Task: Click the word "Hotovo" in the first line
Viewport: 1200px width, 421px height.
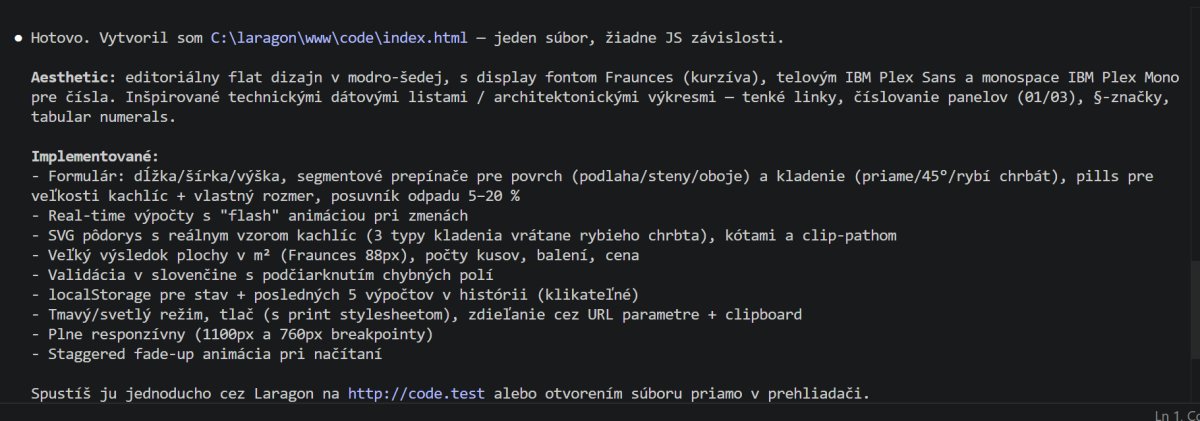Action: (x=56, y=38)
